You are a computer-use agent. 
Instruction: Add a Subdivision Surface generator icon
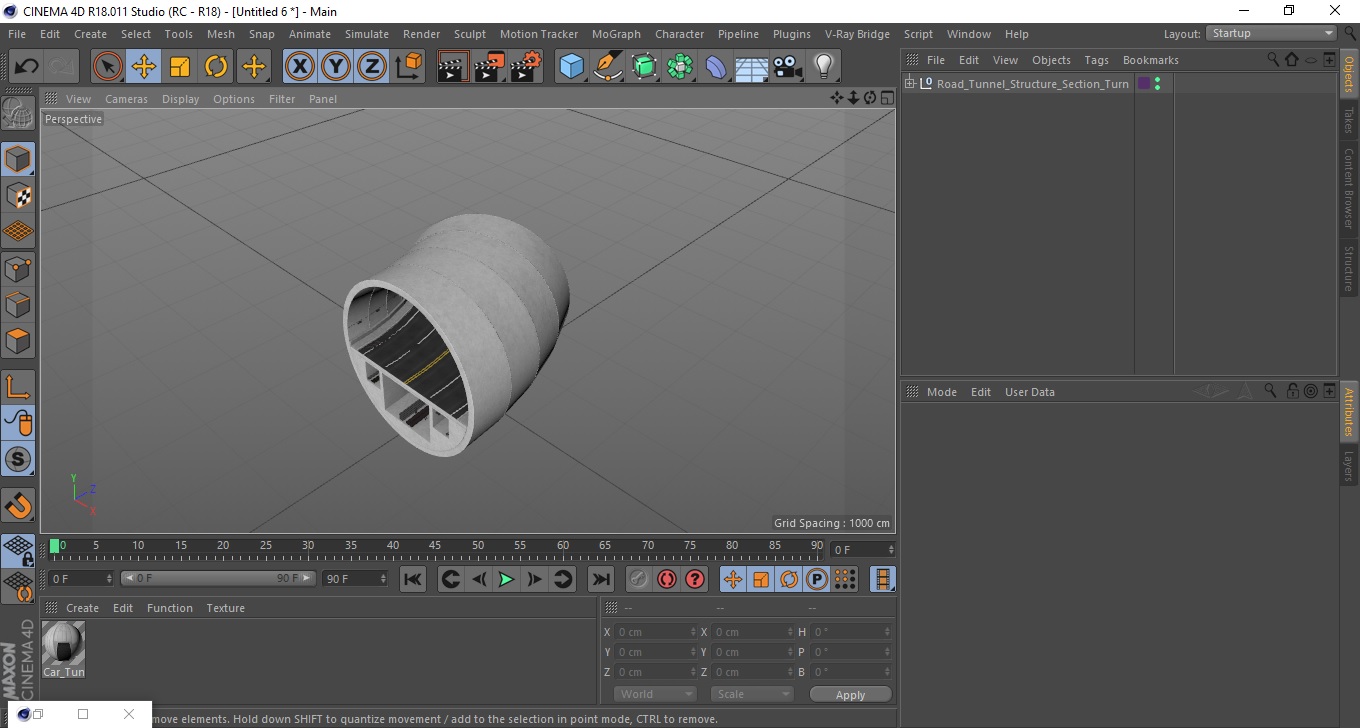(x=644, y=67)
